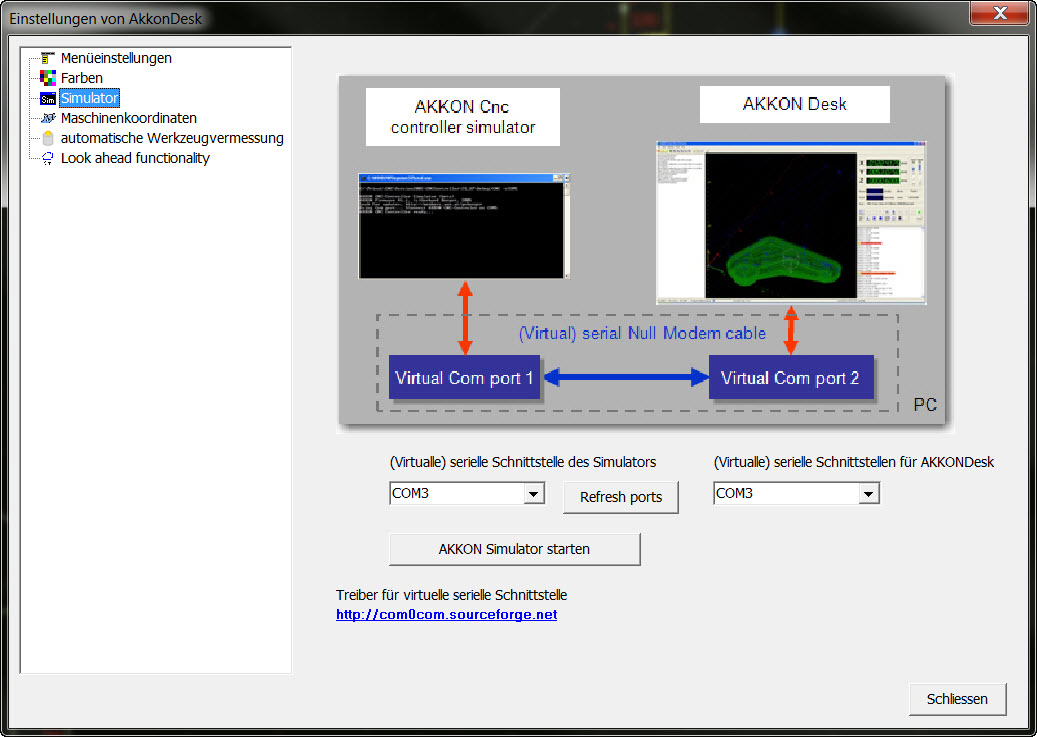This screenshot has height=737, width=1037.
Task: Select the Maschinenkoordinaten text label
Action: [x=129, y=118]
